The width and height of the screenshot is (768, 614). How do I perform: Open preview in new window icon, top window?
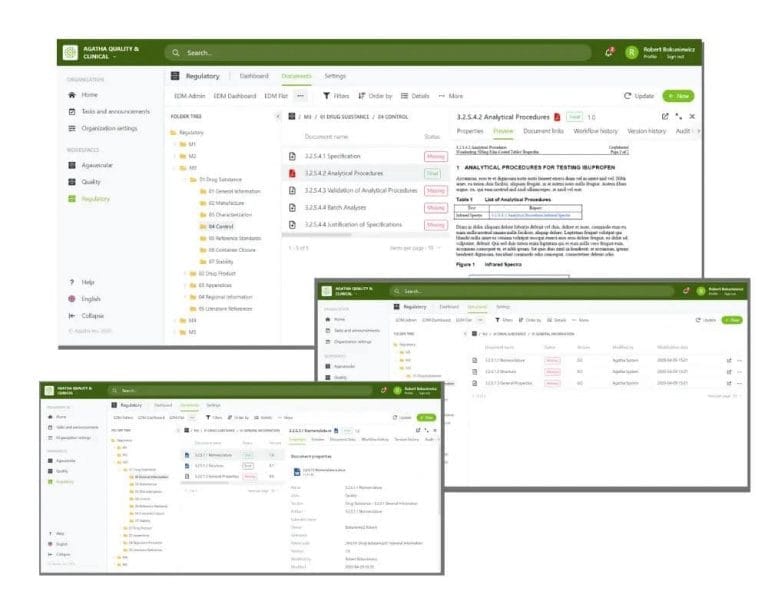click(x=665, y=117)
